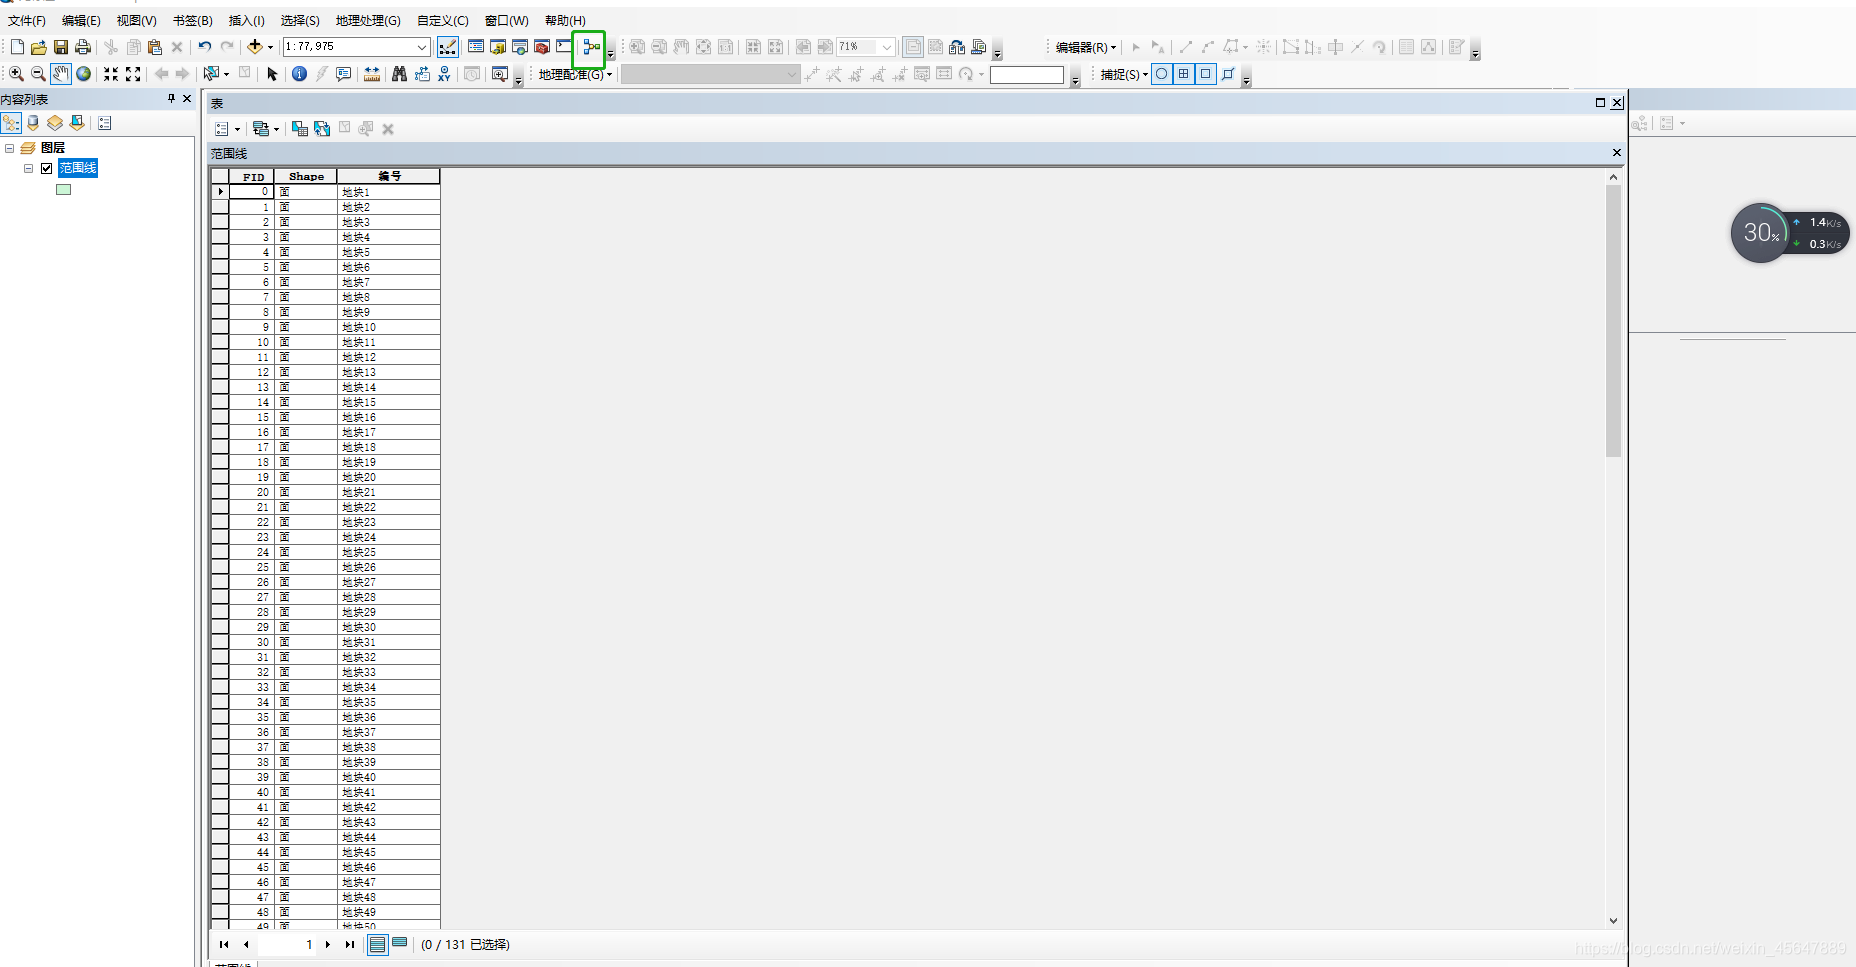Open the Find binoculars tool
Viewport: 1856px width, 967px height.
[x=399, y=74]
